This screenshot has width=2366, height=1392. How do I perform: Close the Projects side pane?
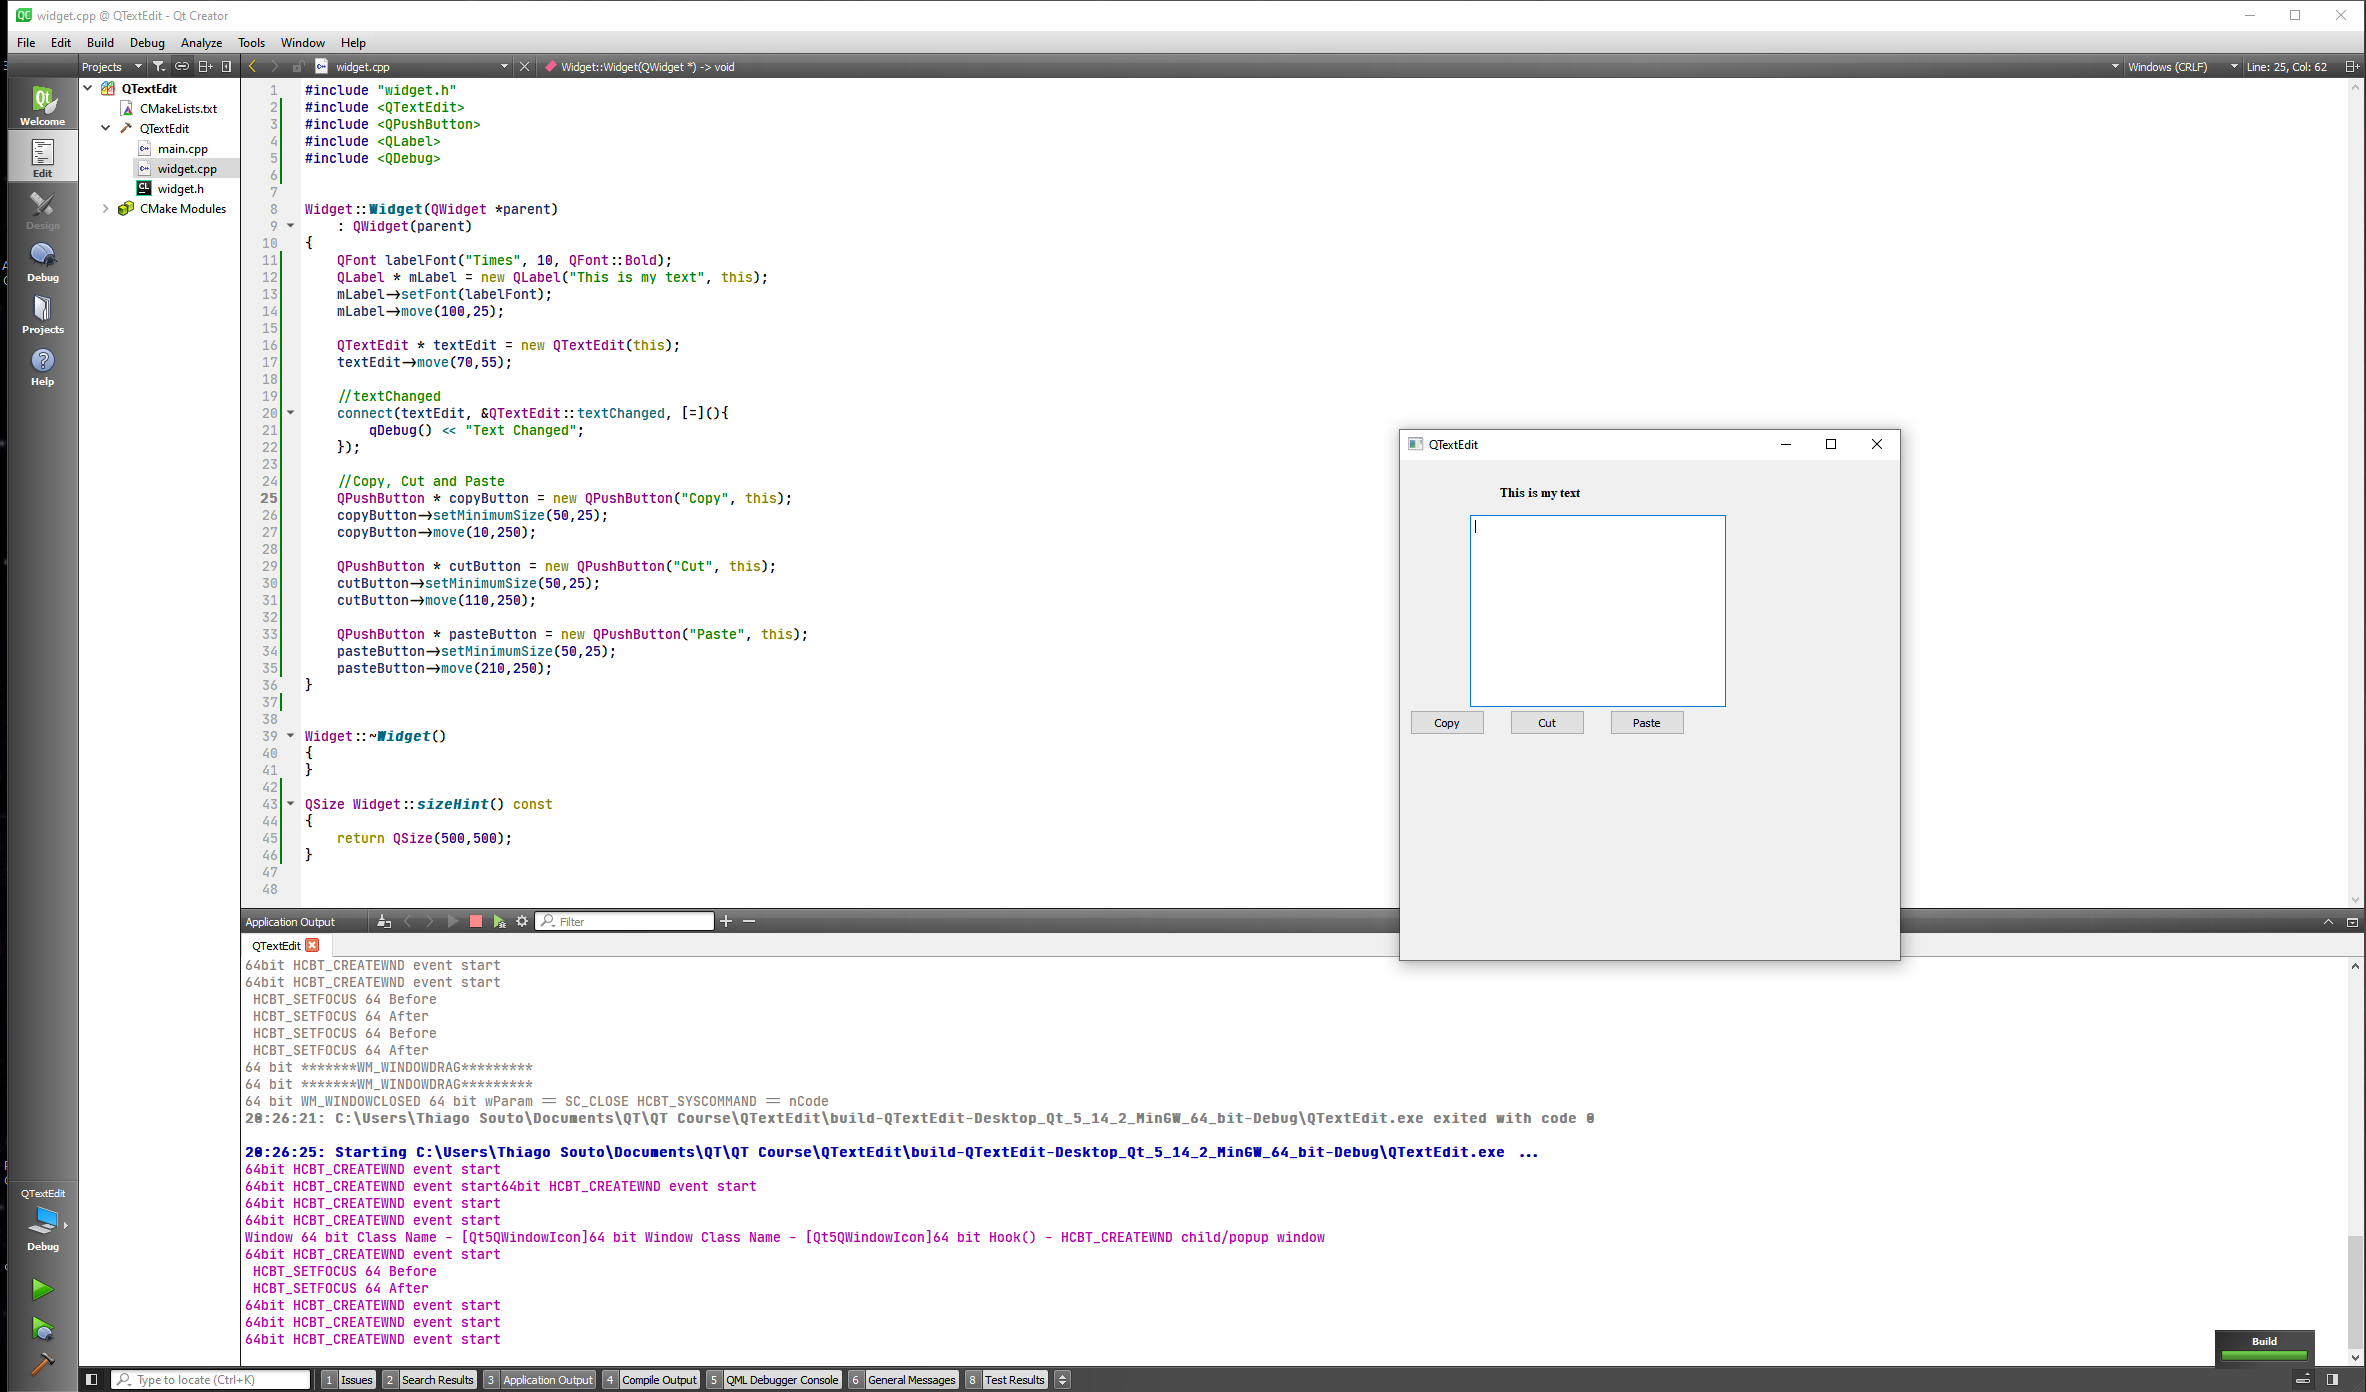click(x=227, y=67)
